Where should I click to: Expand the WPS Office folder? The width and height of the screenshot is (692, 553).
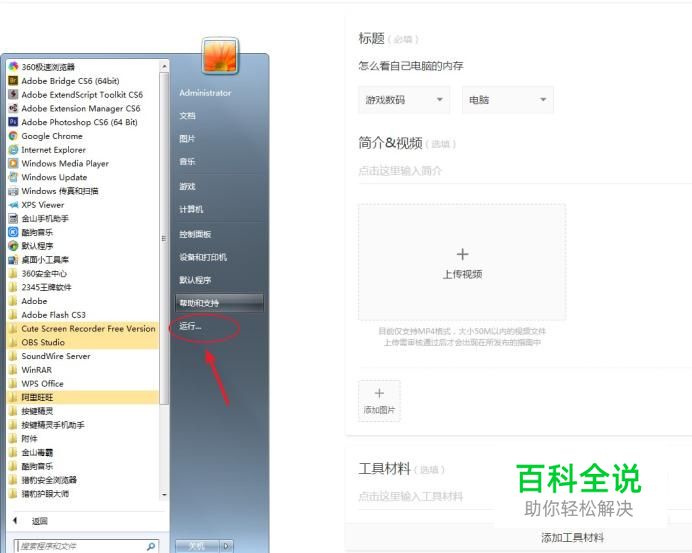point(83,384)
